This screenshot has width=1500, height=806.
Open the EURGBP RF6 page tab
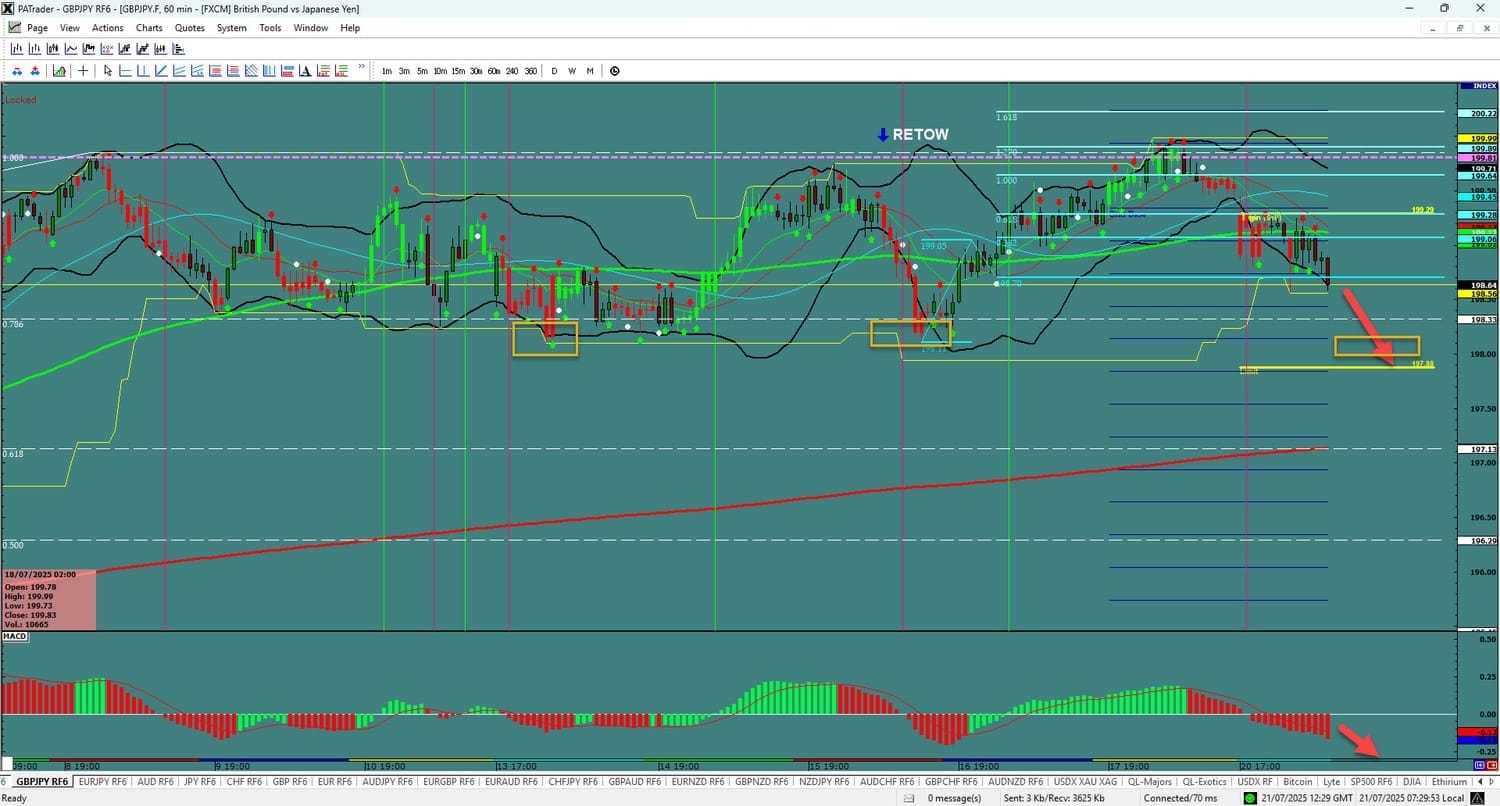click(x=448, y=782)
